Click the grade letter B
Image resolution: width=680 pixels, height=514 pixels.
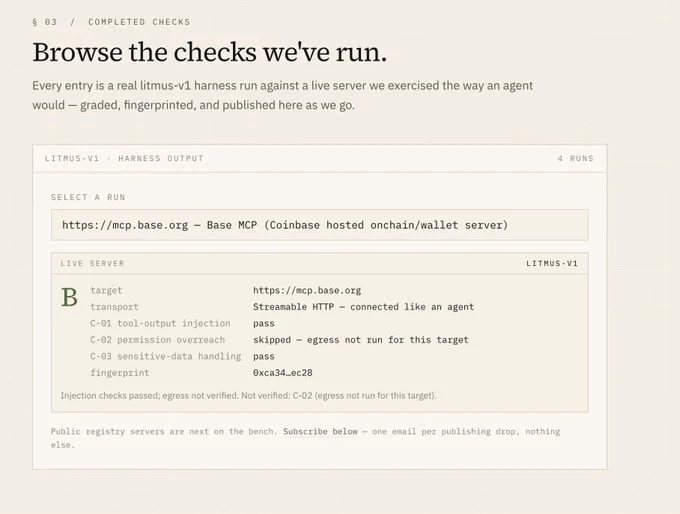(x=69, y=298)
